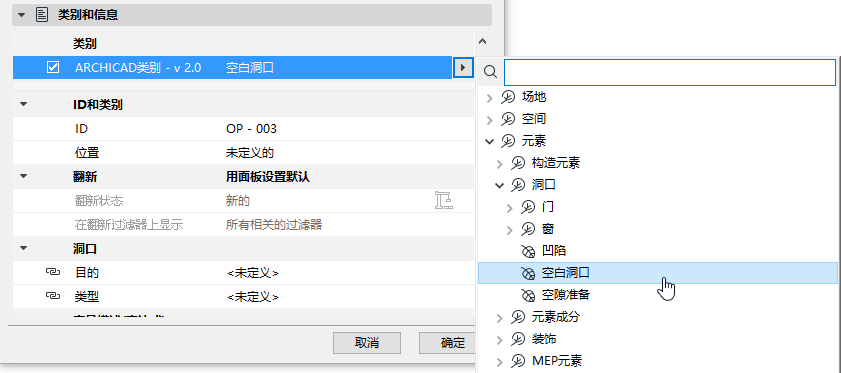Click the 取消 button
Screen dimensions: 841x373
pos(367,343)
